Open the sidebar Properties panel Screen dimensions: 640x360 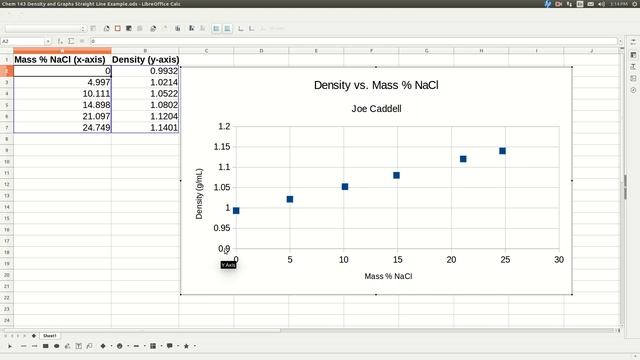[x=633, y=54]
